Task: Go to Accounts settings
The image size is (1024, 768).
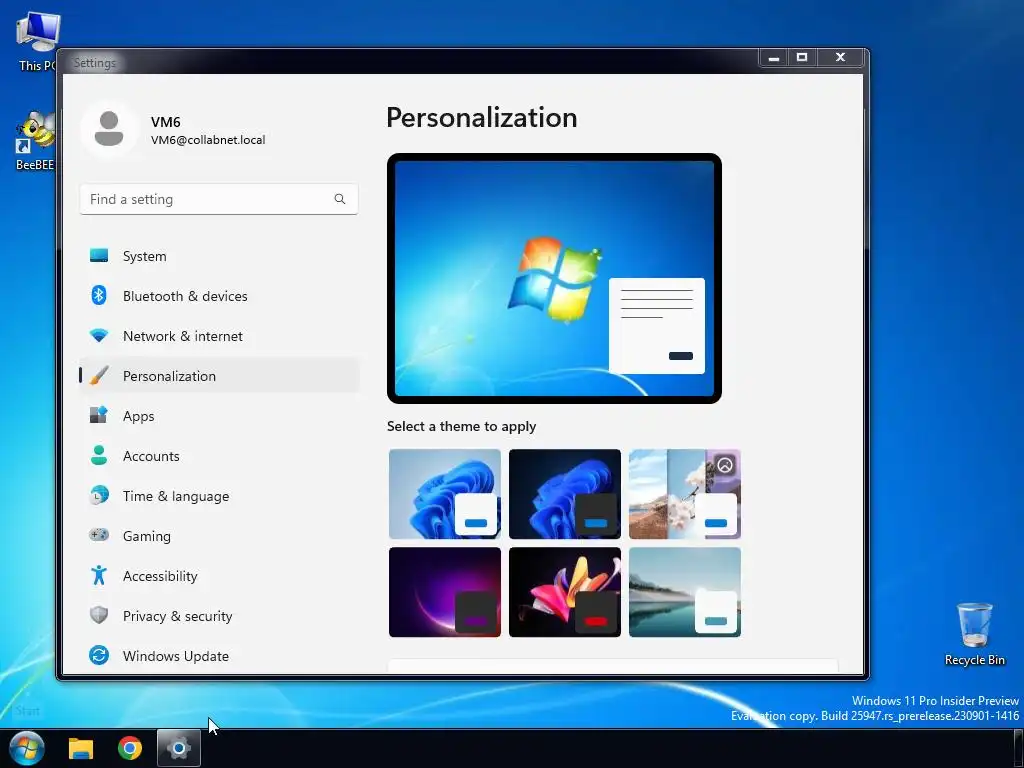Action: 219,456
